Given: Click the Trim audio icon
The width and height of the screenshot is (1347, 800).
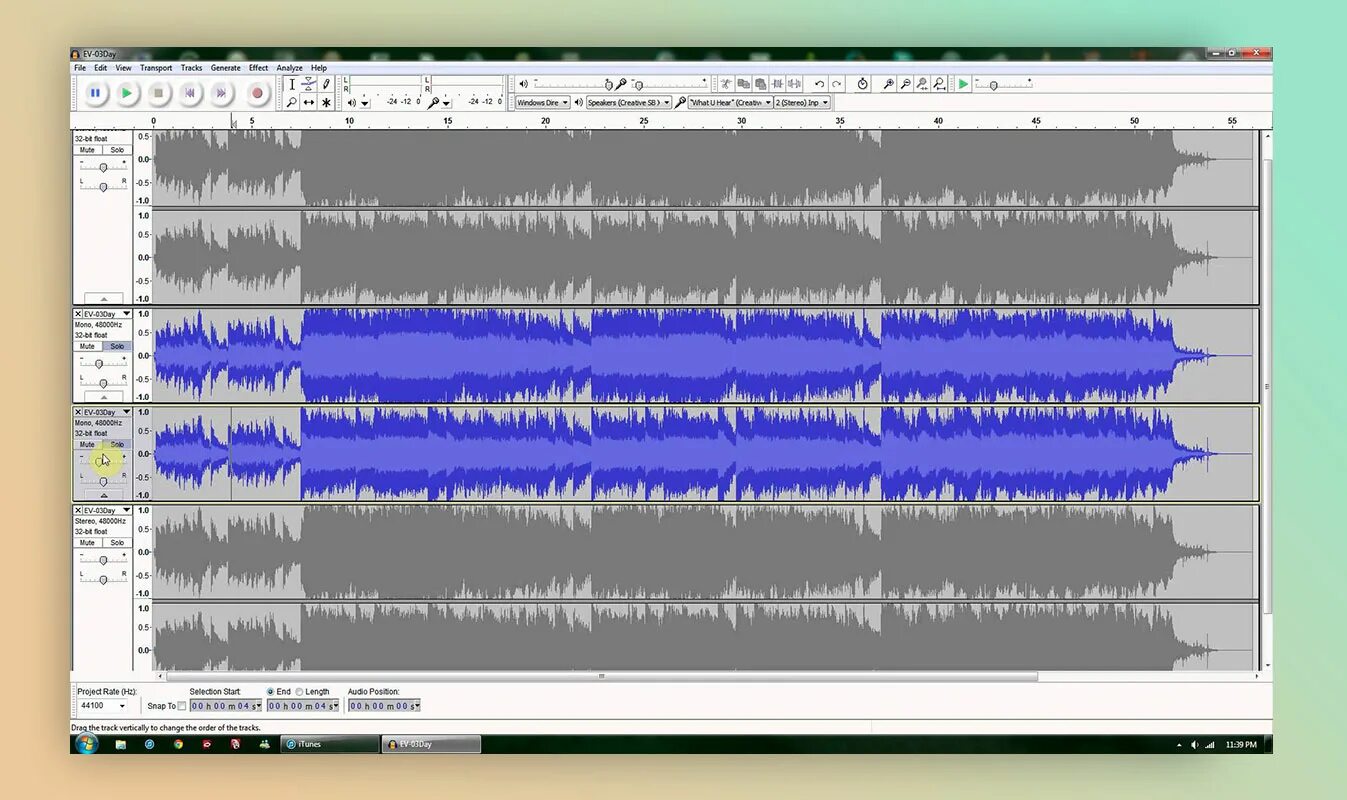Looking at the screenshot, I should click(x=777, y=84).
